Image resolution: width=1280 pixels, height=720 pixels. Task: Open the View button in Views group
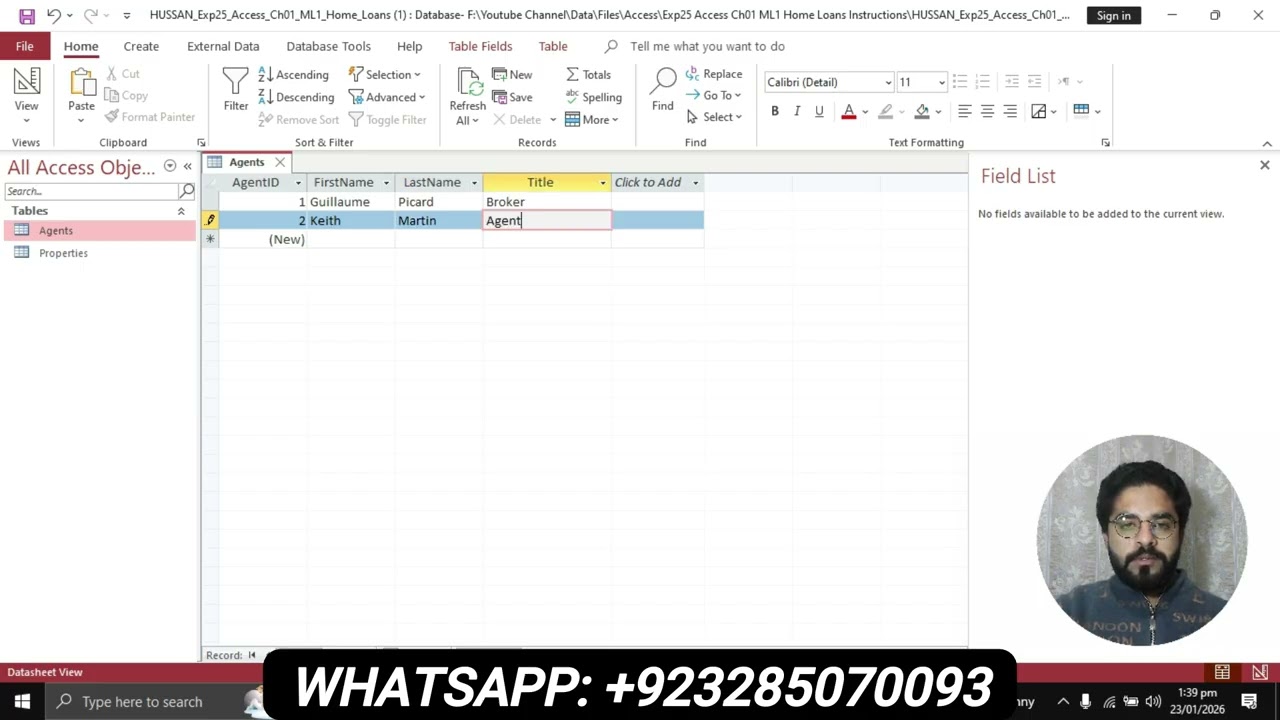click(x=26, y=95)
